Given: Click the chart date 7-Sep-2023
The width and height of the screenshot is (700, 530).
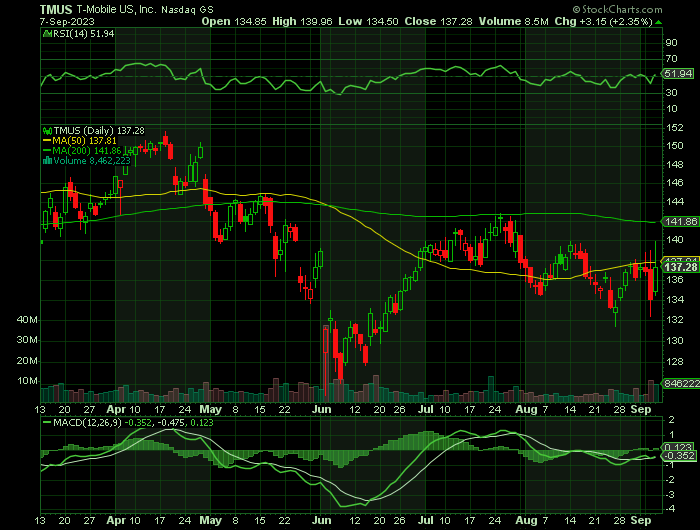Looking at the screenshot, I should [67, 21].
